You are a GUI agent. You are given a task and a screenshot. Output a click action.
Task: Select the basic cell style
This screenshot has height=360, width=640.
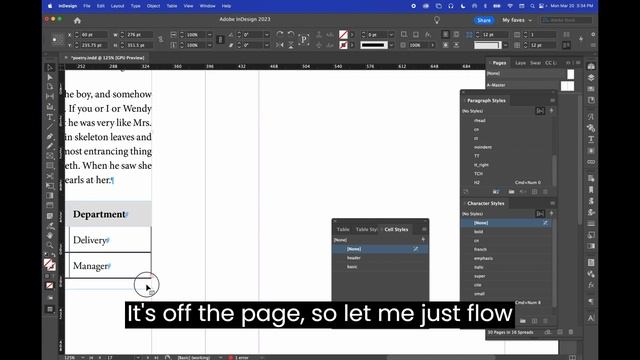[x=380, y=267]
